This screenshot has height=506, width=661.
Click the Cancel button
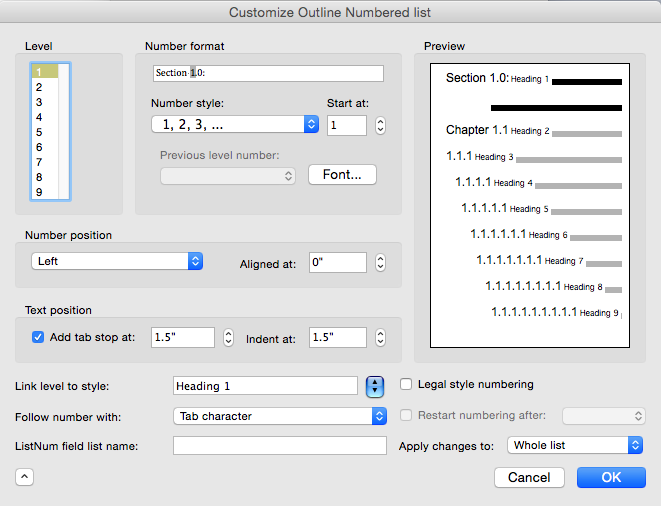tap(529, 477)
